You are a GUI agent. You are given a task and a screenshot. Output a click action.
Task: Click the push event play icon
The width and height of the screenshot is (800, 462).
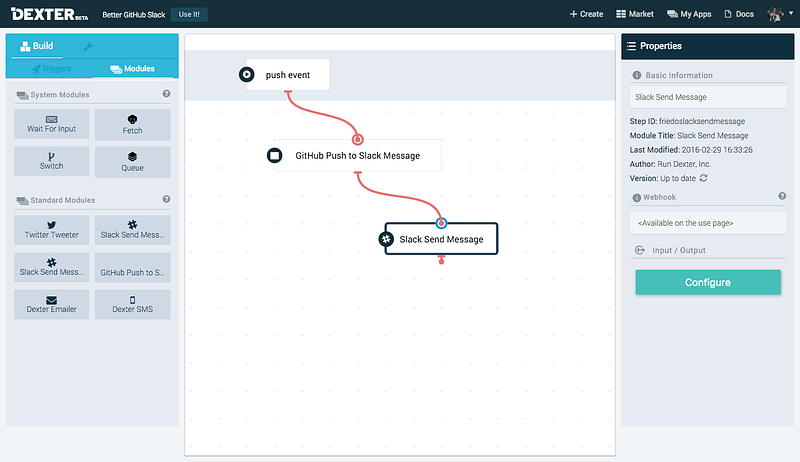pos(246,74)
